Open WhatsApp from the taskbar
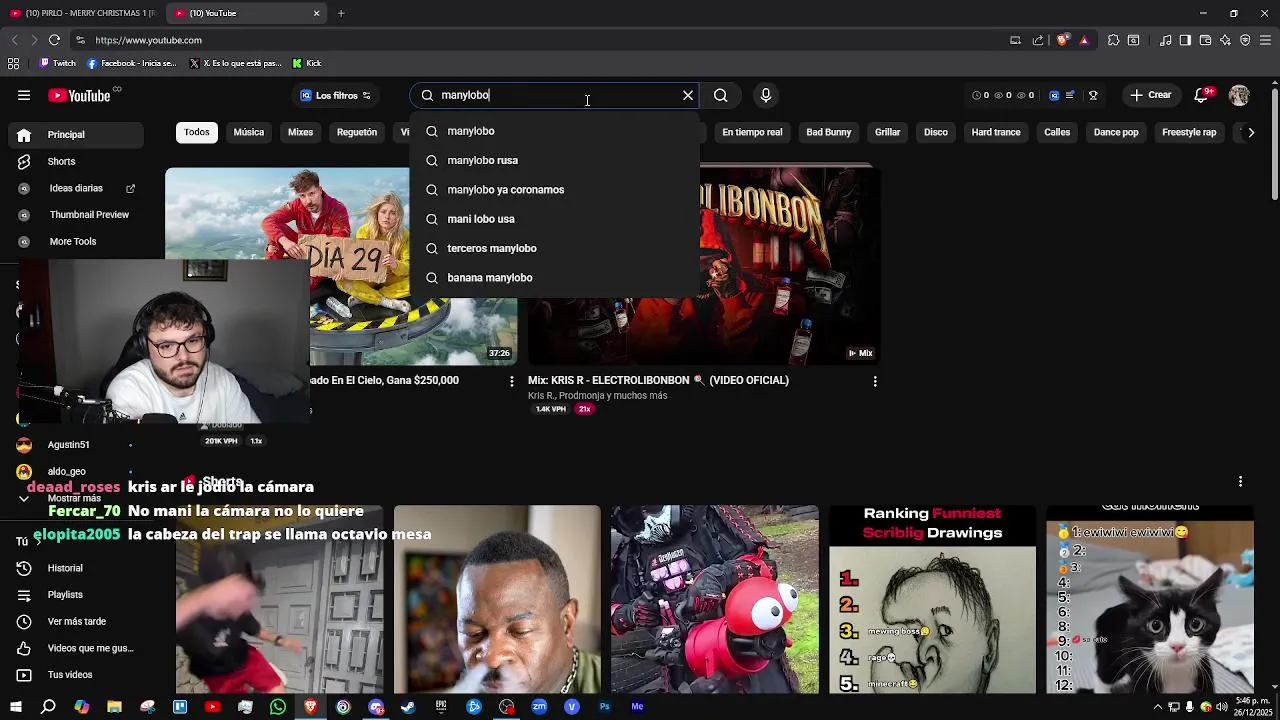The image size is (1280, 720). (278, 707)
